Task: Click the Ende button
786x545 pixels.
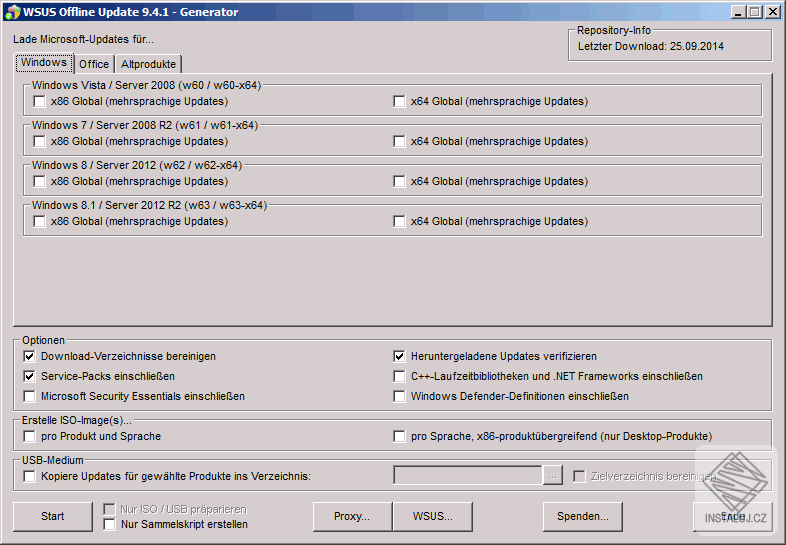Action: [x=733, y=516]
